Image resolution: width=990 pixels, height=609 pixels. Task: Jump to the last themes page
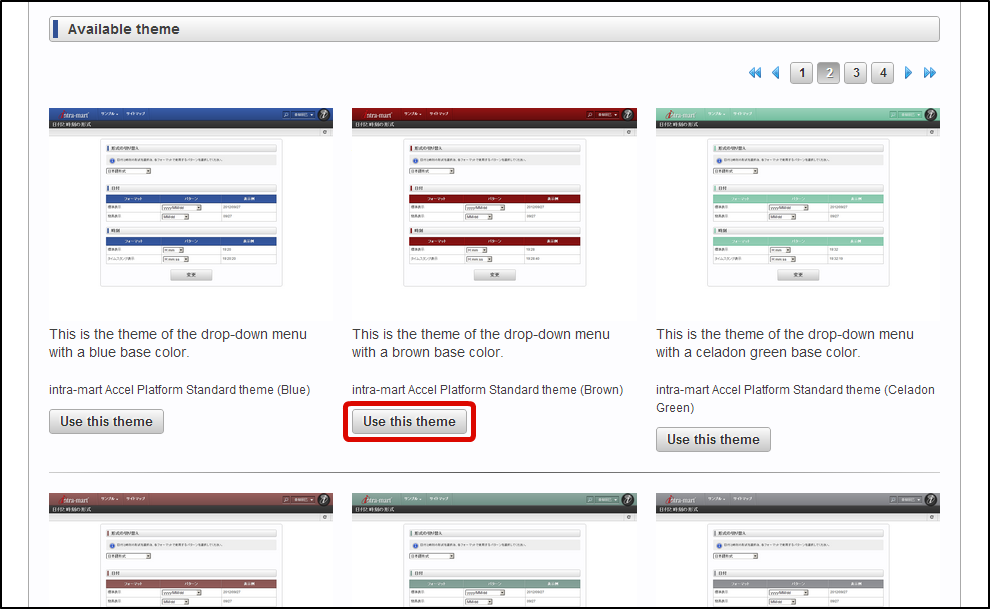click(929, 73)
